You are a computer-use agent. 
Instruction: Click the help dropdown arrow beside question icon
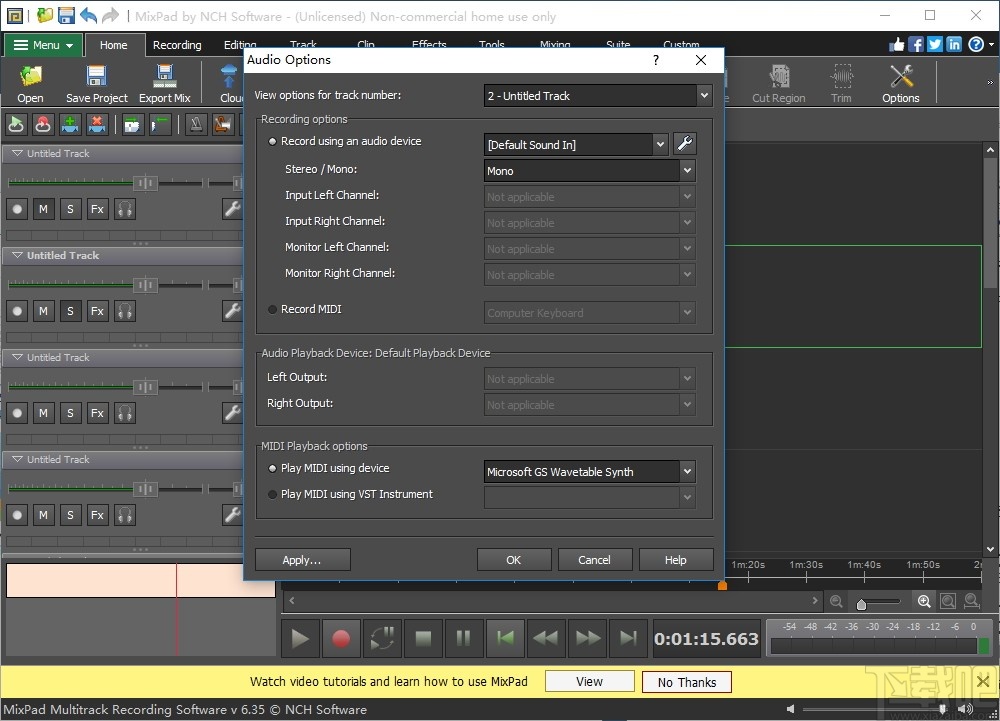[x=991, y=45]
